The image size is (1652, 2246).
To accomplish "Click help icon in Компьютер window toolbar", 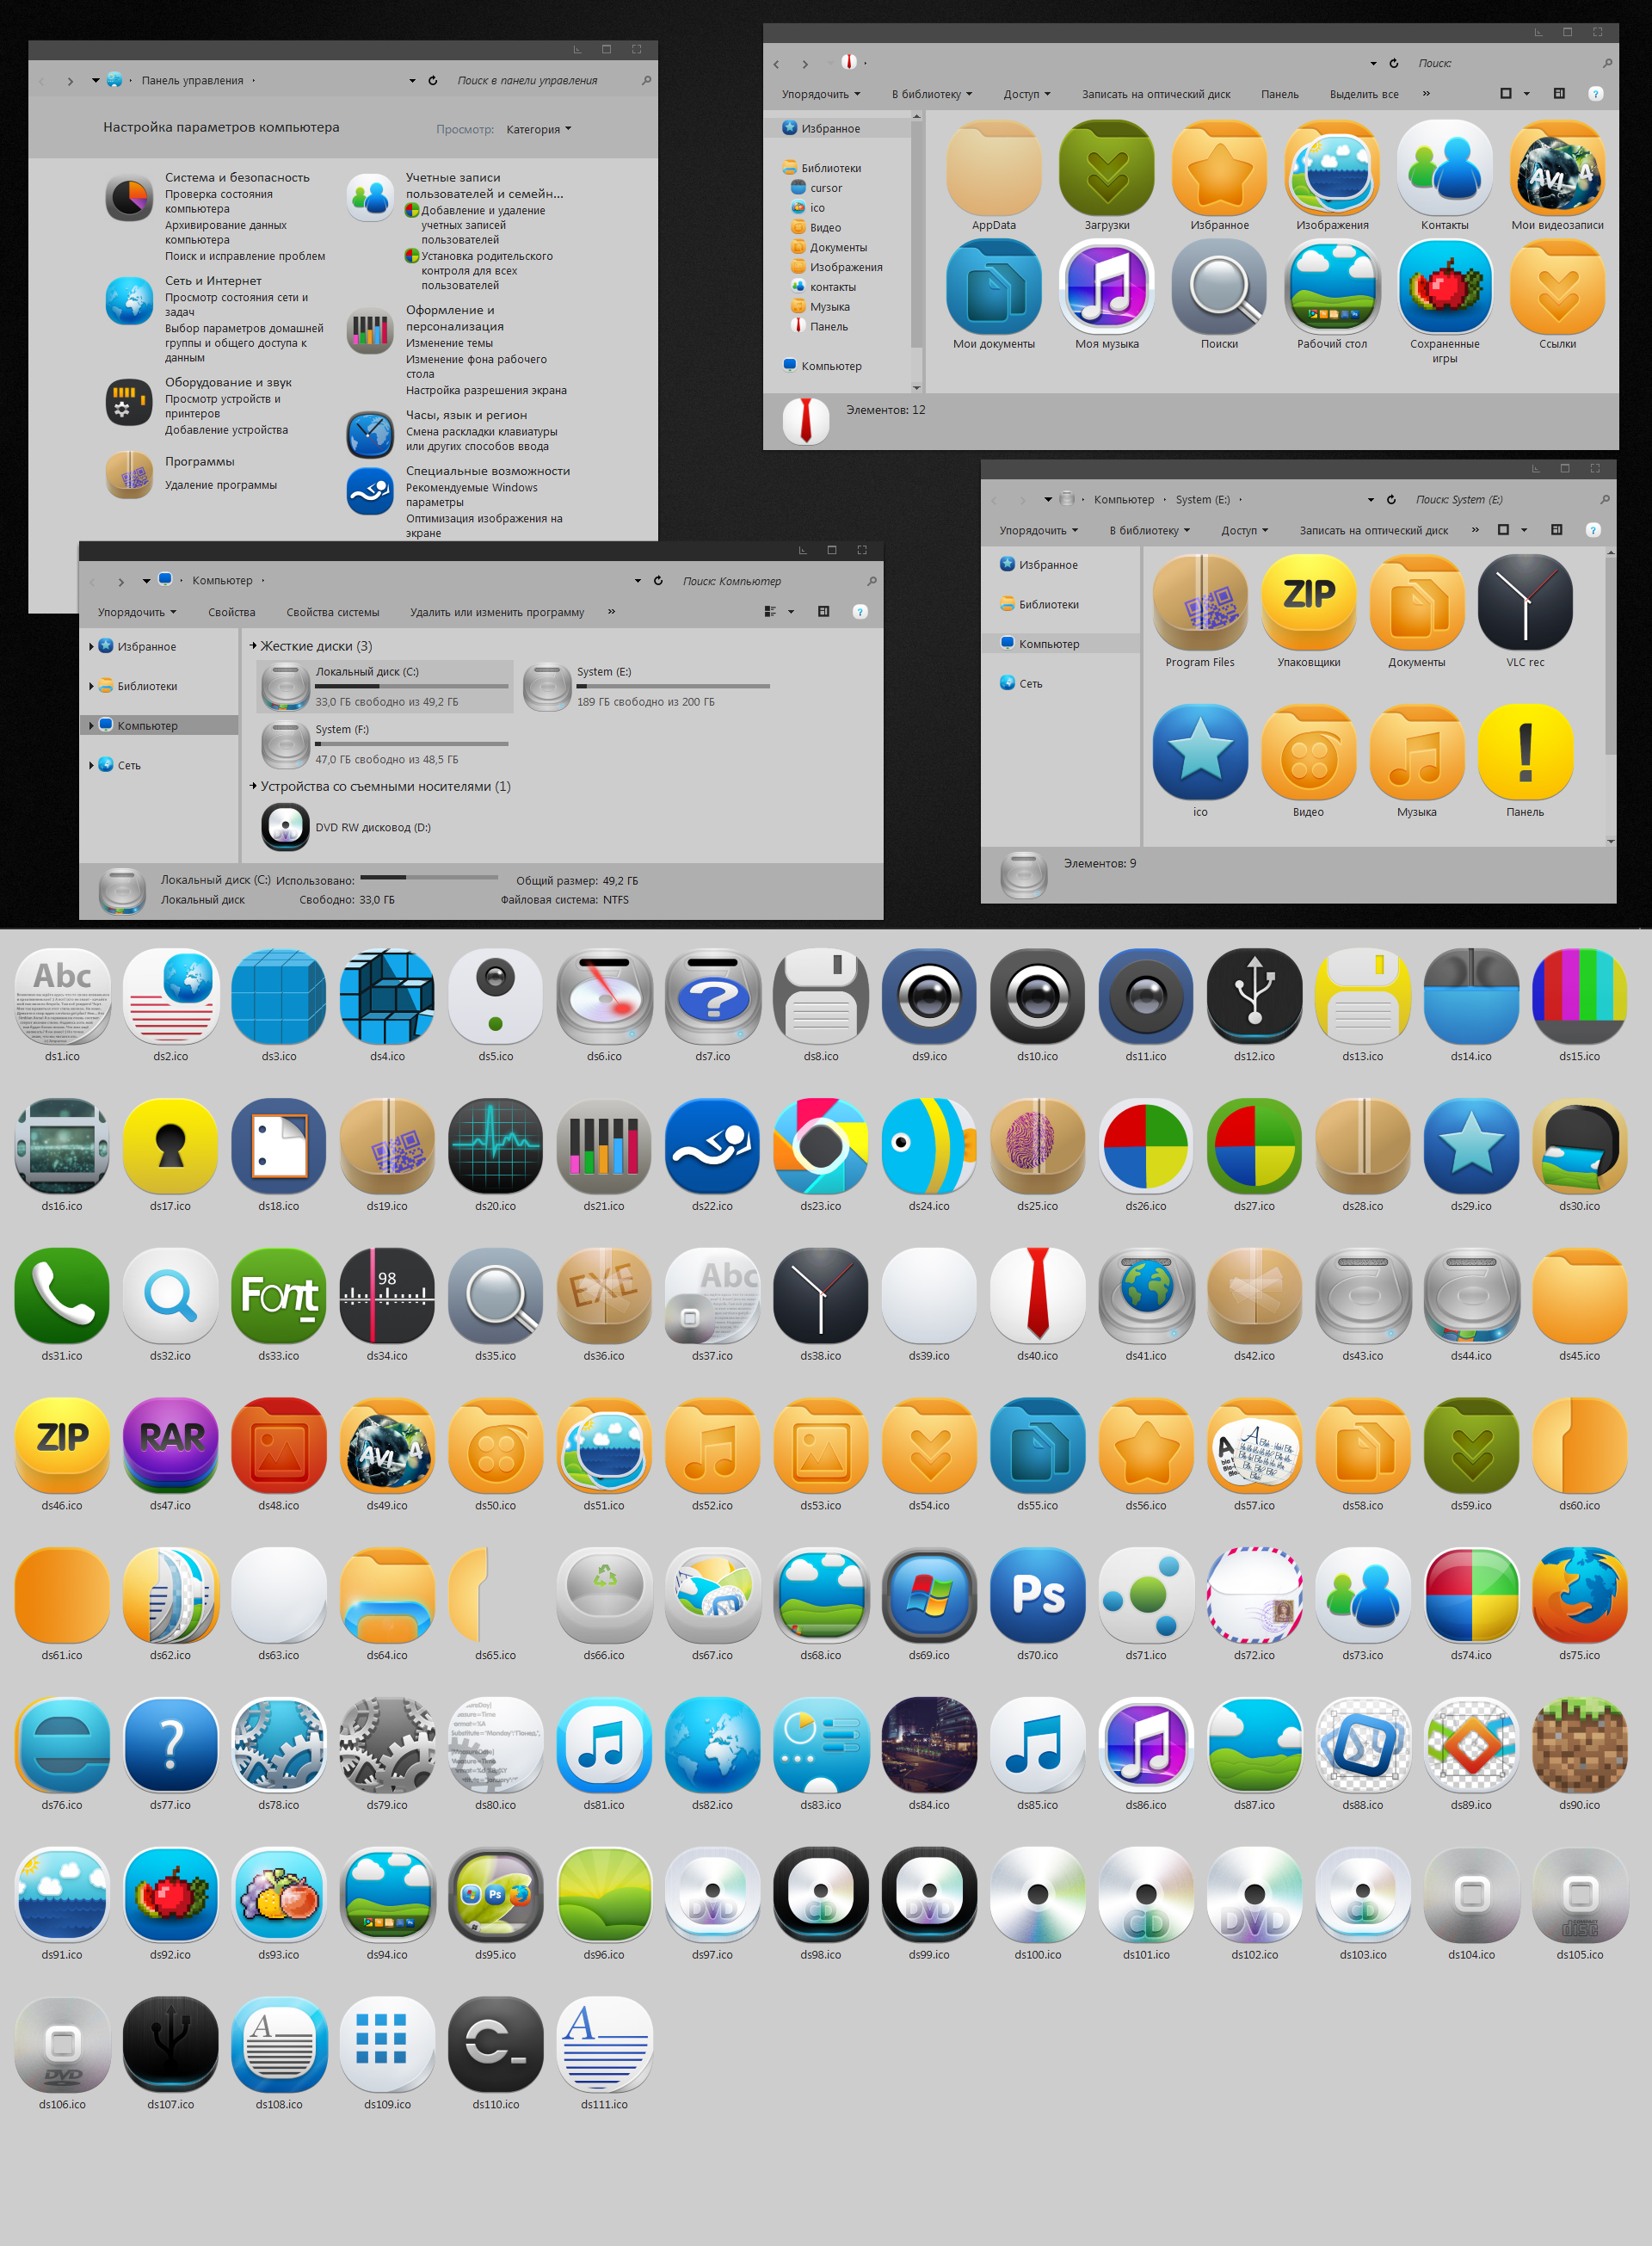I will [860, 612].
